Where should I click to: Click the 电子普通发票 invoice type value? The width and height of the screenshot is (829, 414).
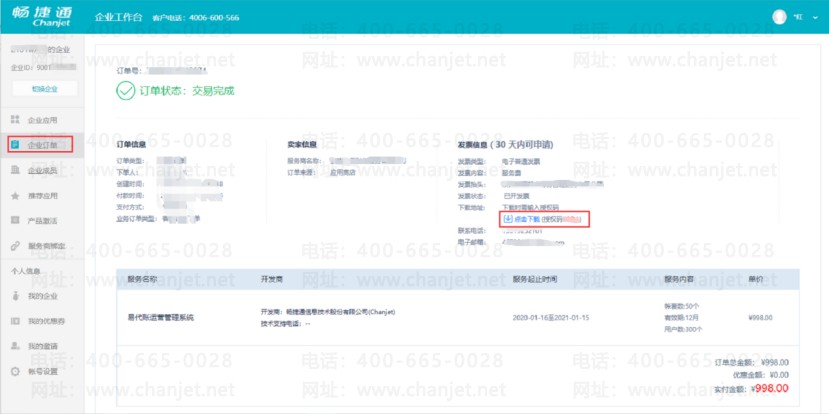521,161
